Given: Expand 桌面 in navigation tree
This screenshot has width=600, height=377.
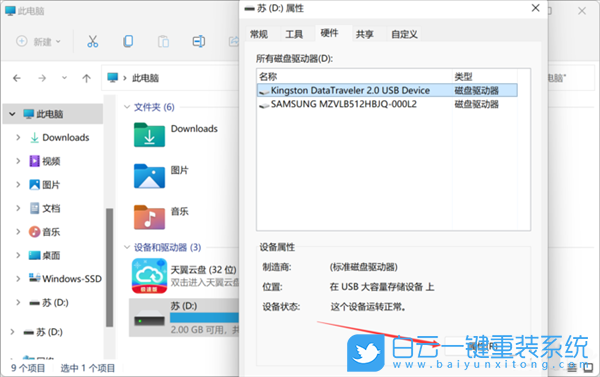Looking at the screenshot, I should 18,255.
